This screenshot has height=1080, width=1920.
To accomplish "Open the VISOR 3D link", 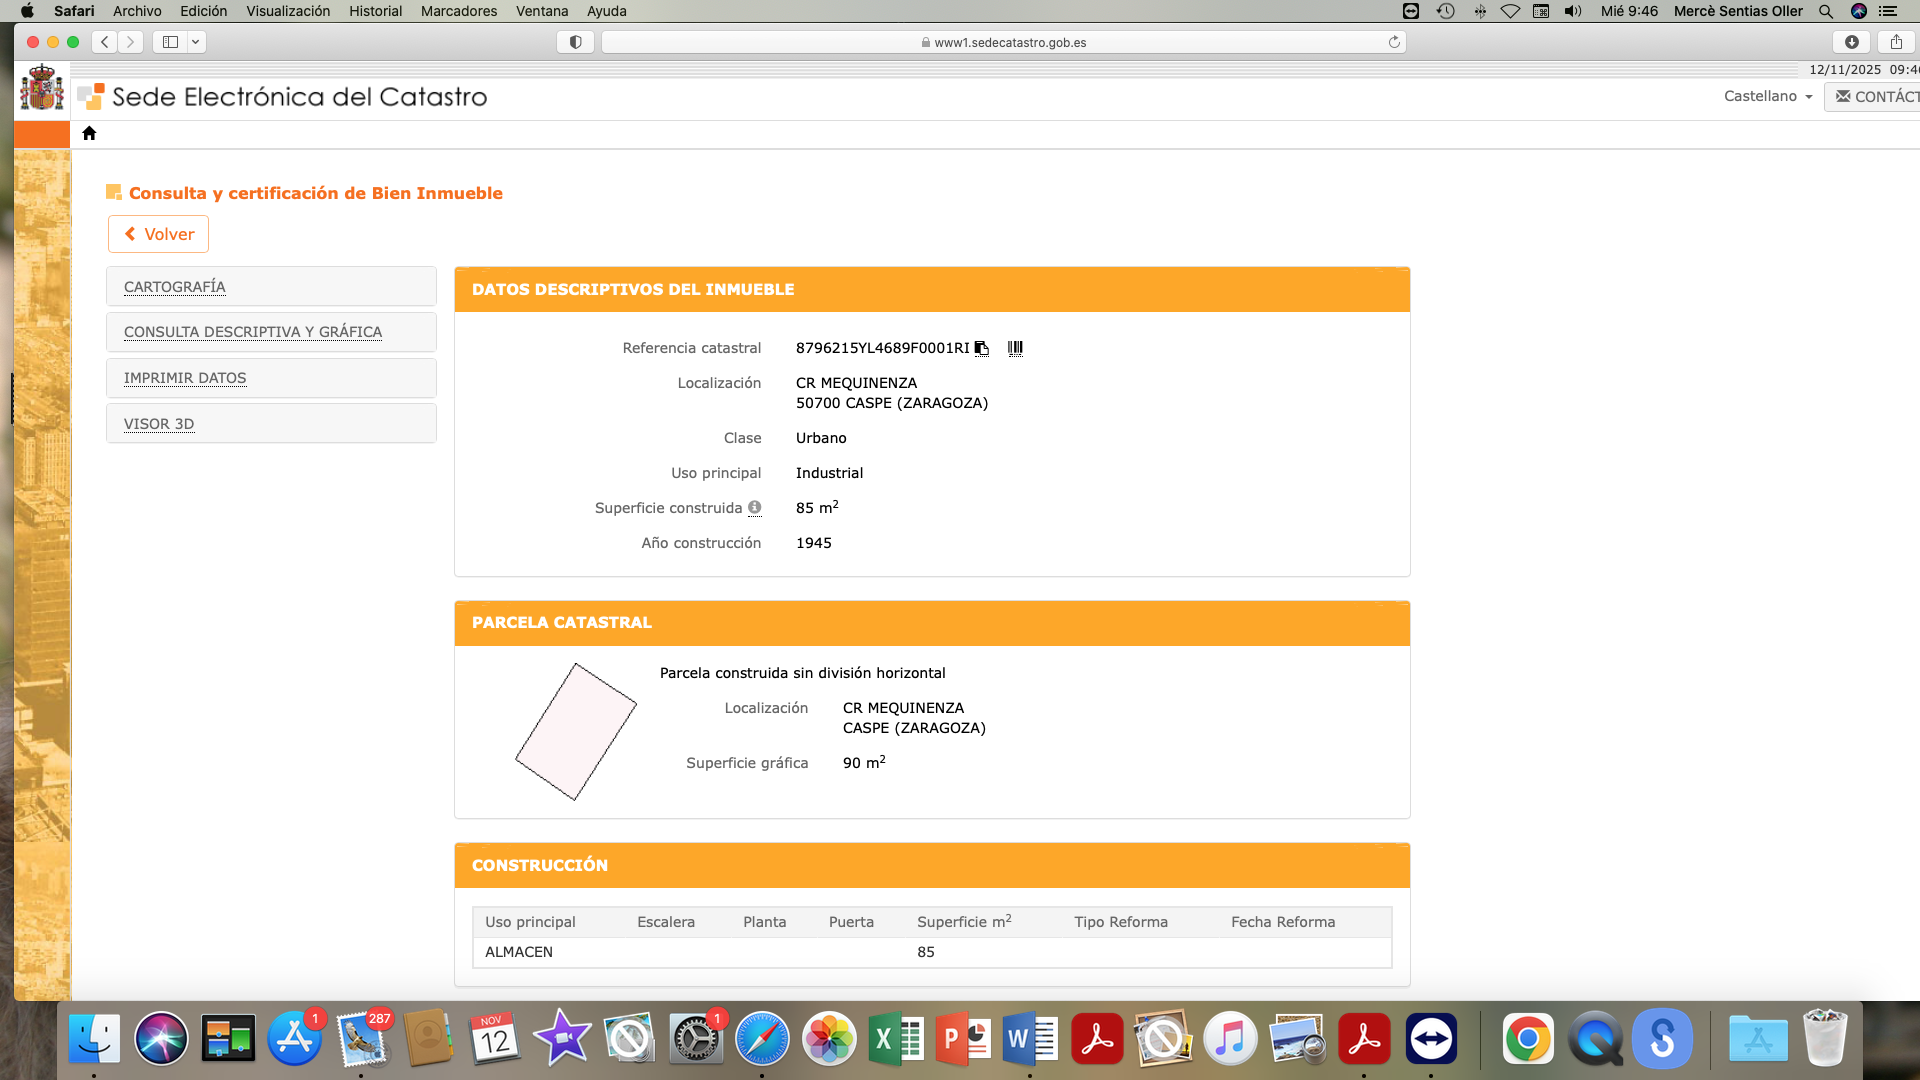I will point(159,424).
